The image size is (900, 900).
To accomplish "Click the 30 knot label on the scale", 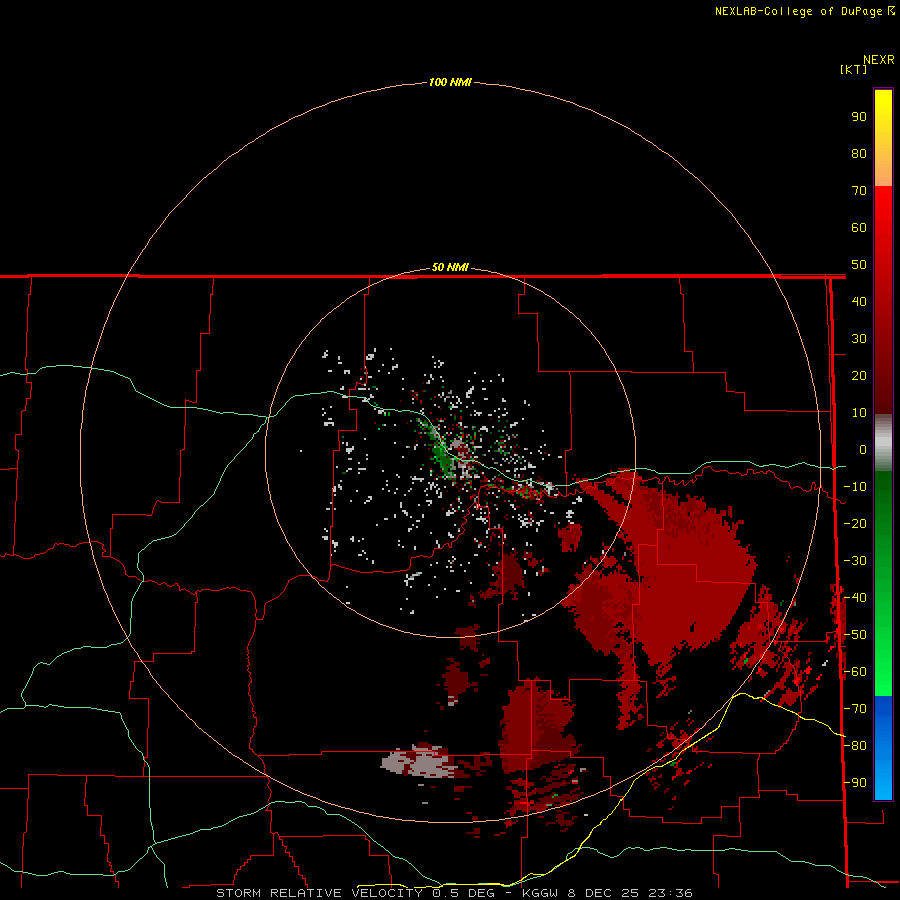I will click(859, 339).
